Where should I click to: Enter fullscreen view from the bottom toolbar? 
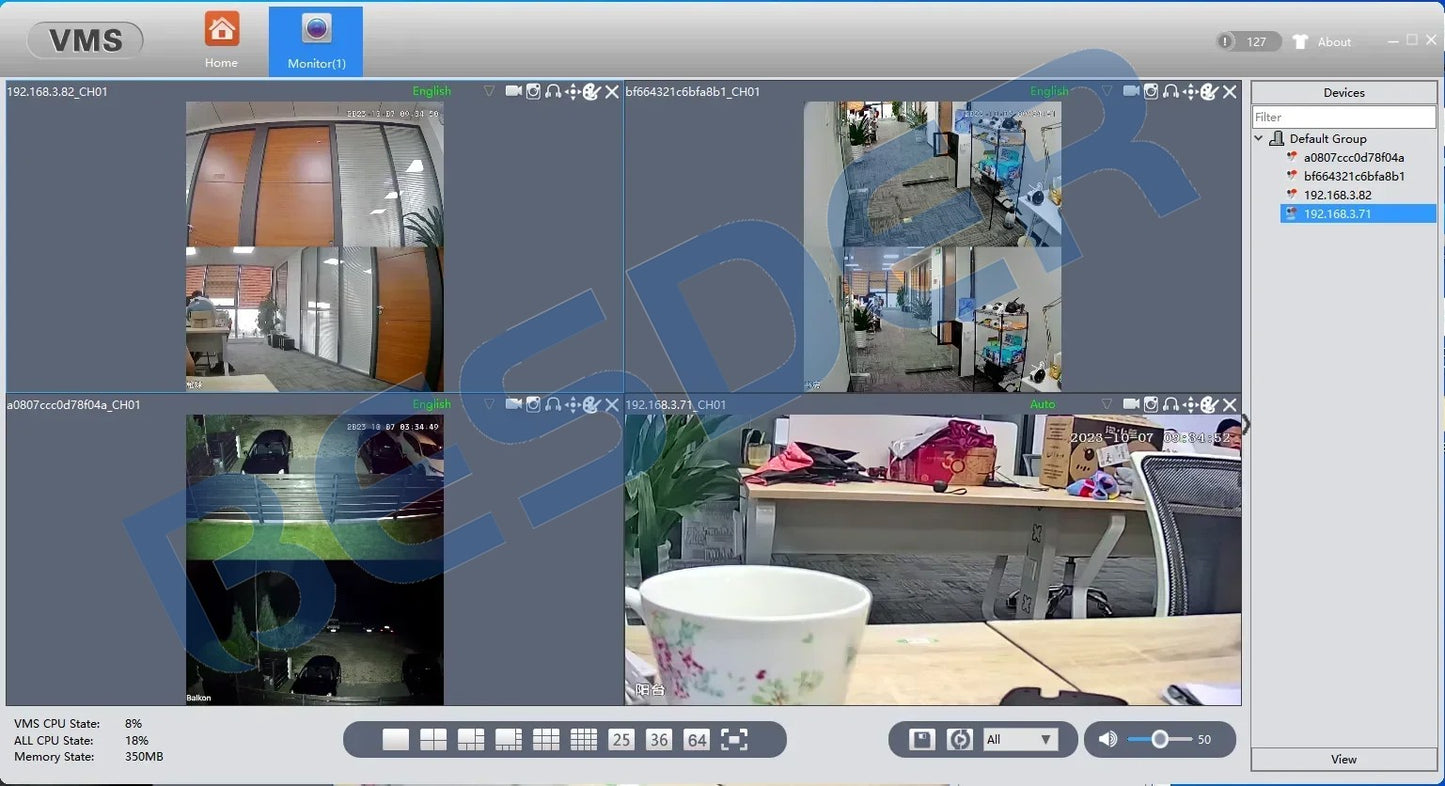coord(734,739)
